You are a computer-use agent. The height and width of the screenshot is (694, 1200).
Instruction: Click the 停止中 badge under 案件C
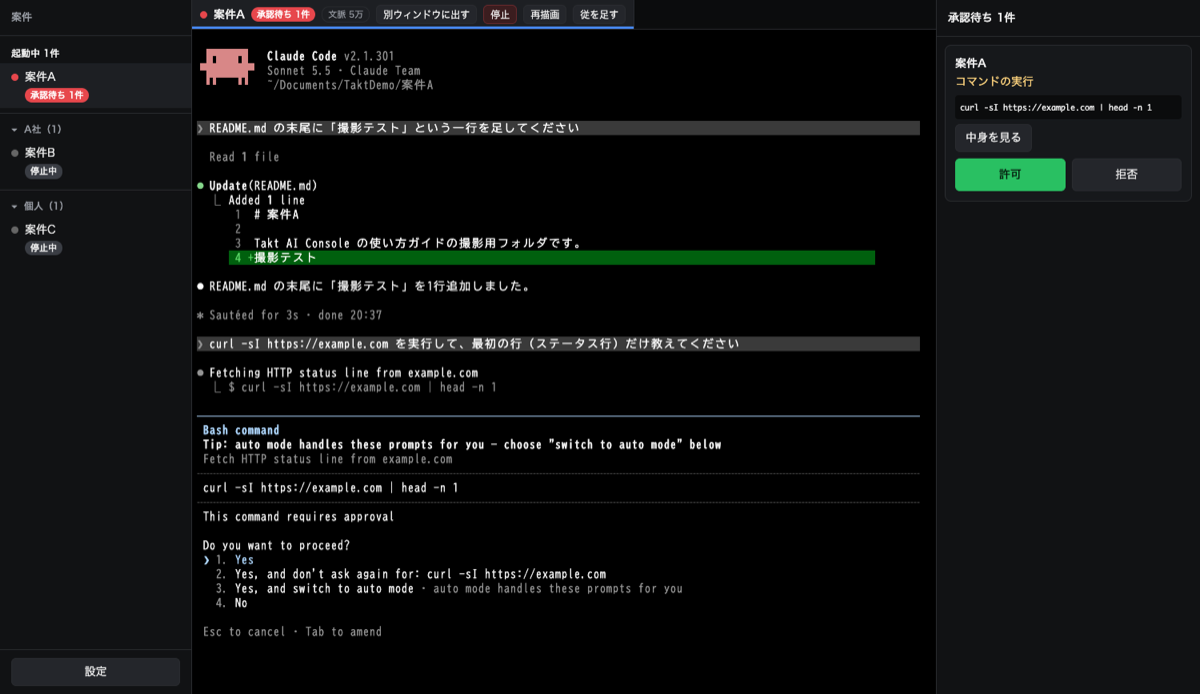[x=44, y=248]
